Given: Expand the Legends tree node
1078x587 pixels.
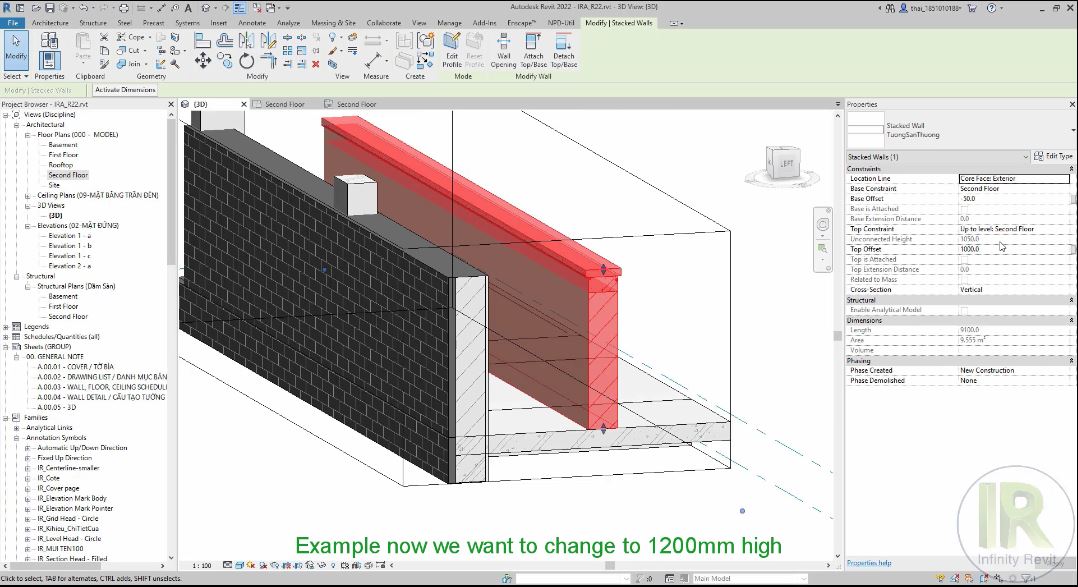Looking at the screenshot, I should [6, 327].
